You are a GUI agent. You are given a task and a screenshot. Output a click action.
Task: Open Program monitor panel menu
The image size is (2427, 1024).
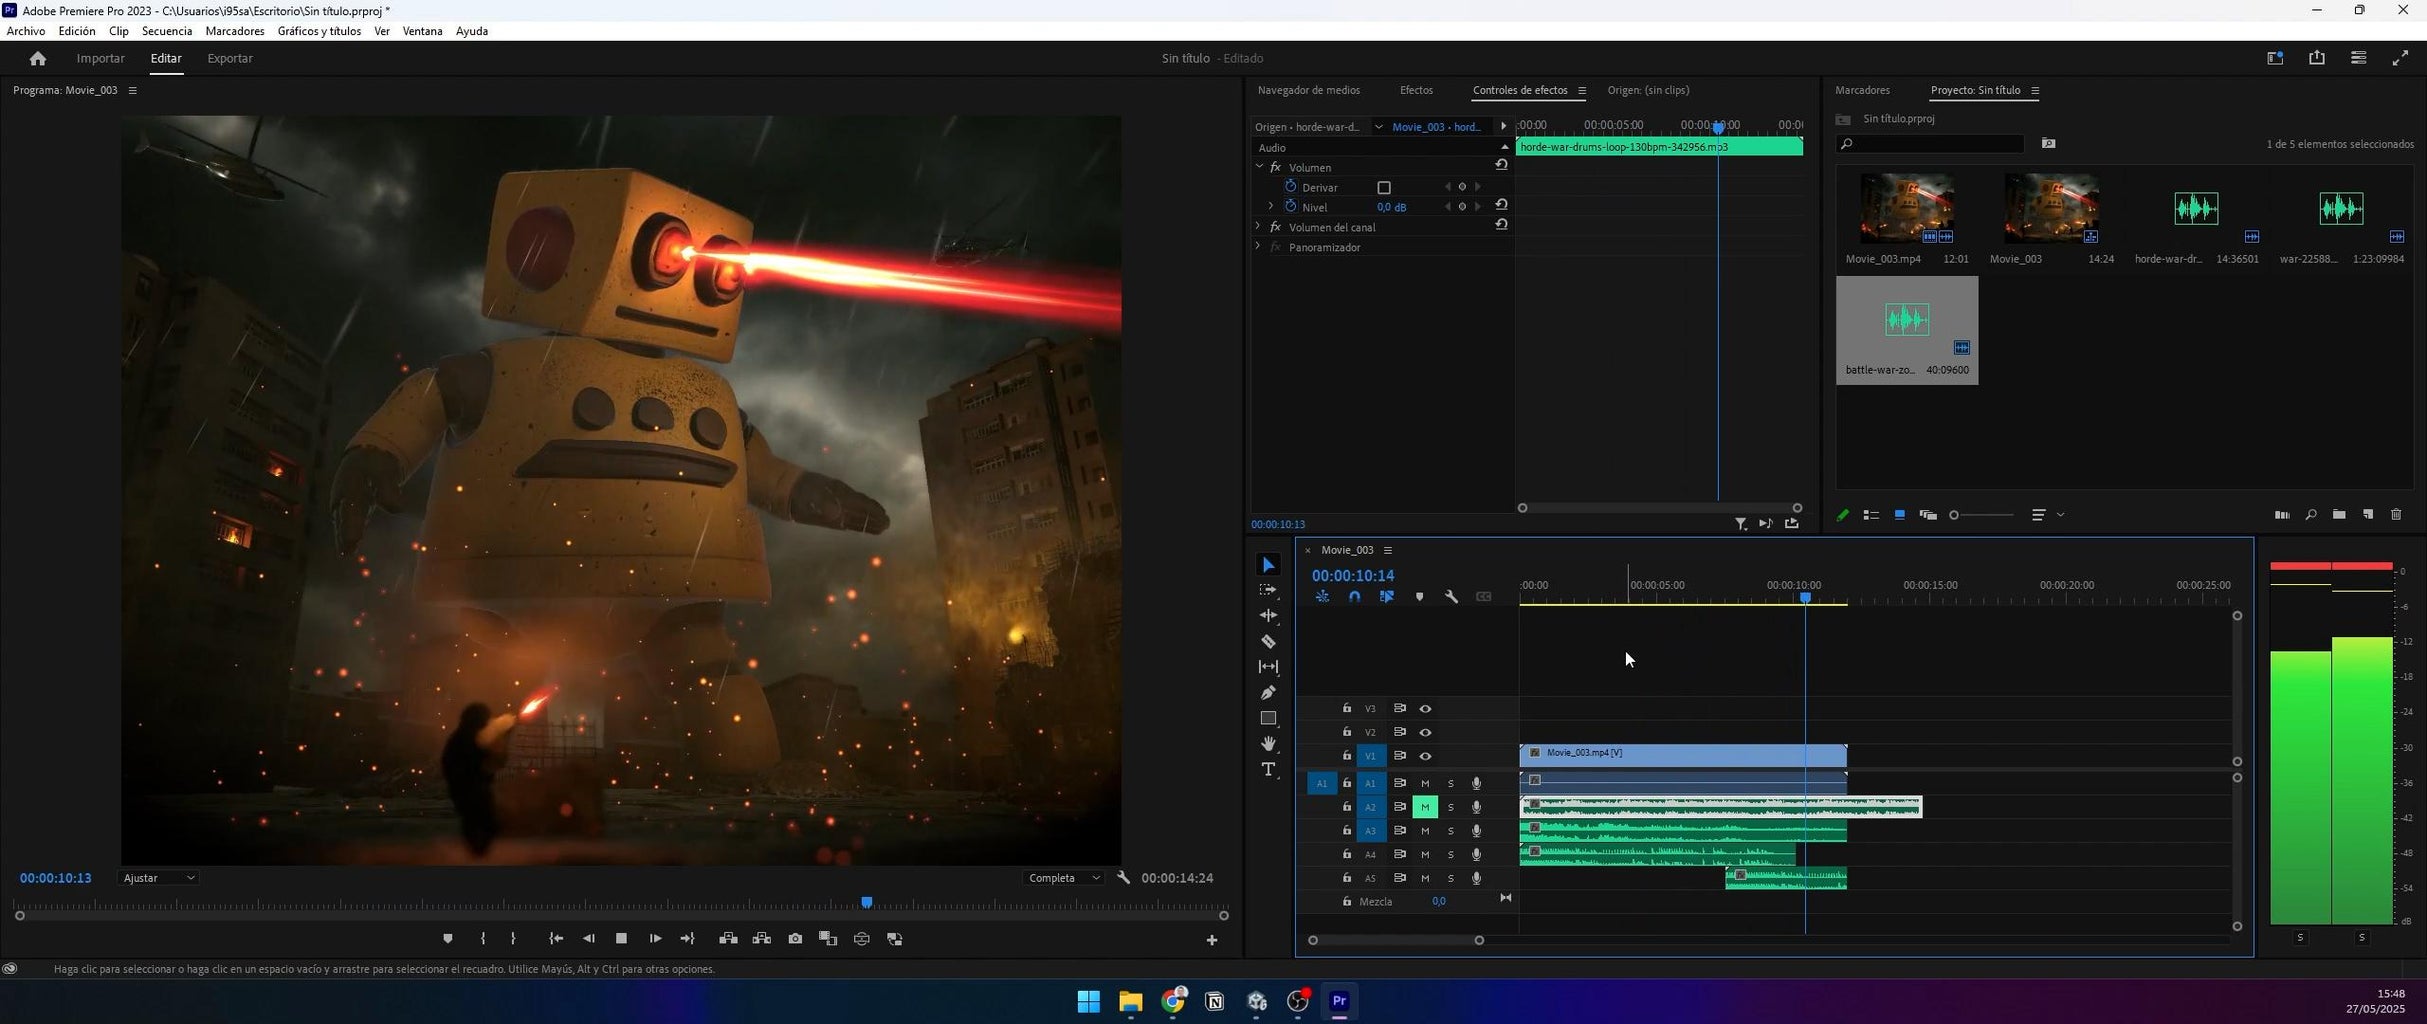tap(132, 90)
